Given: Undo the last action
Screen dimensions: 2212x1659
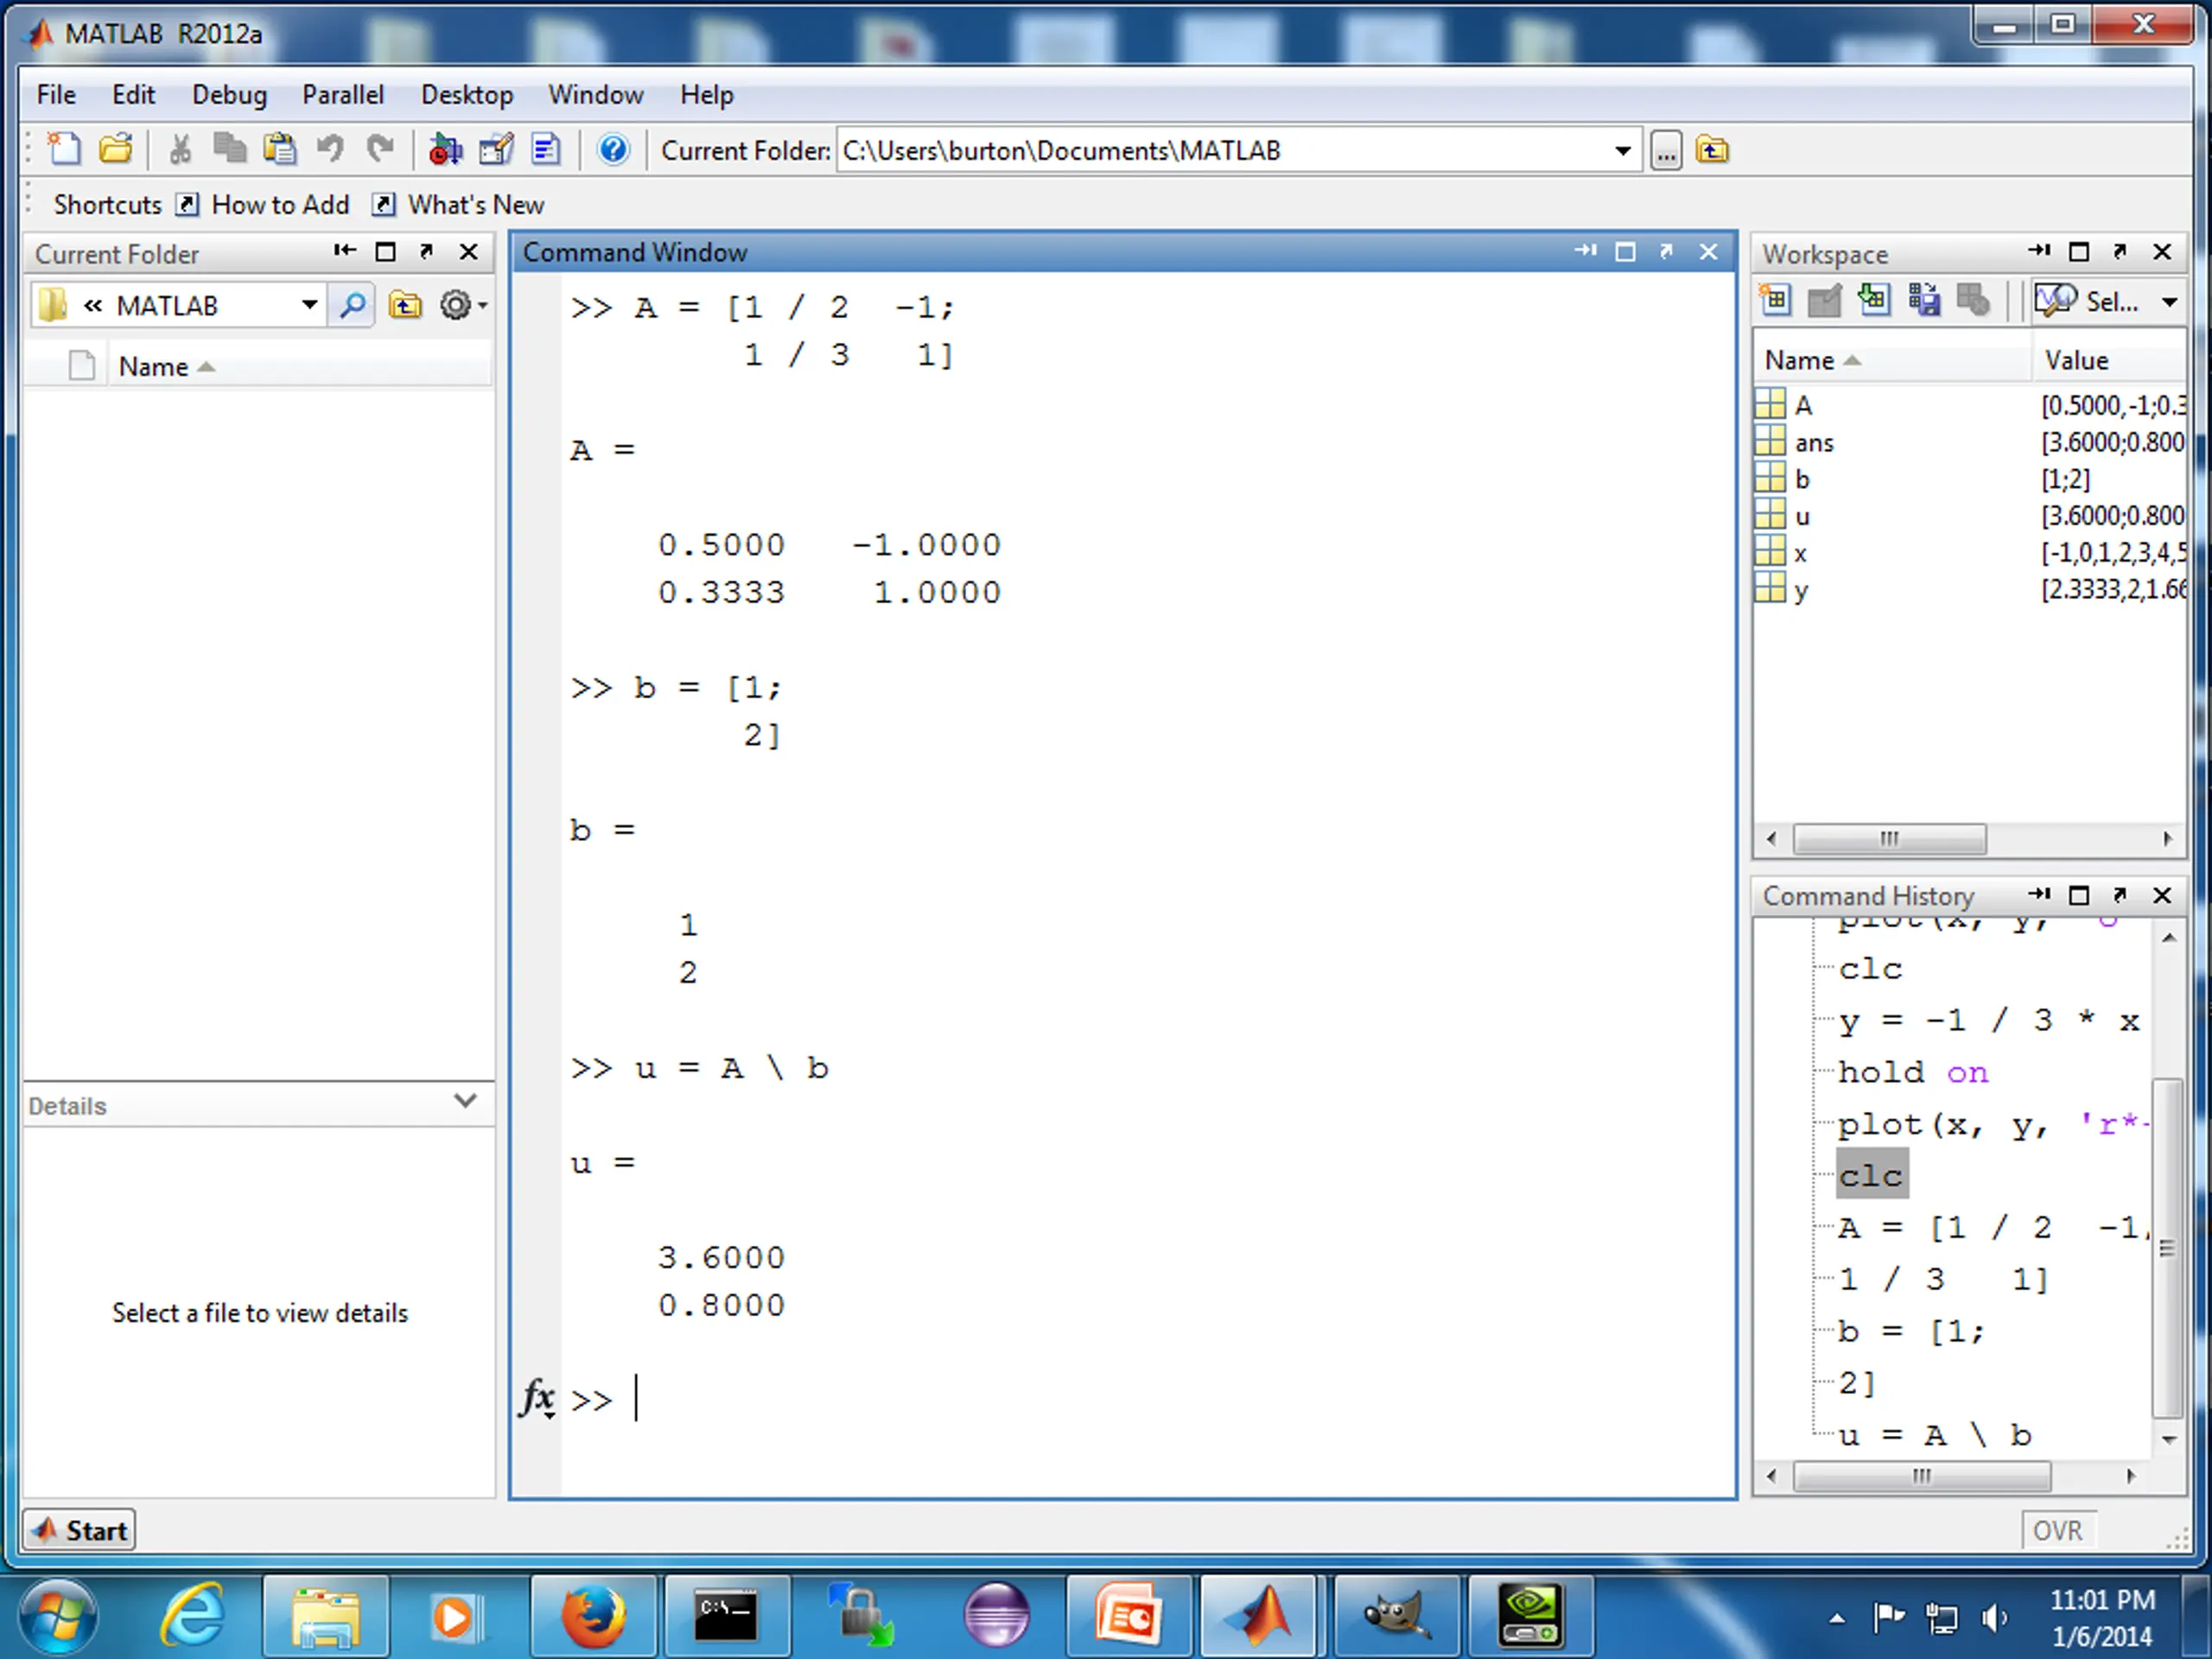Looking at the screenshot, I should (x=329, y=150).
